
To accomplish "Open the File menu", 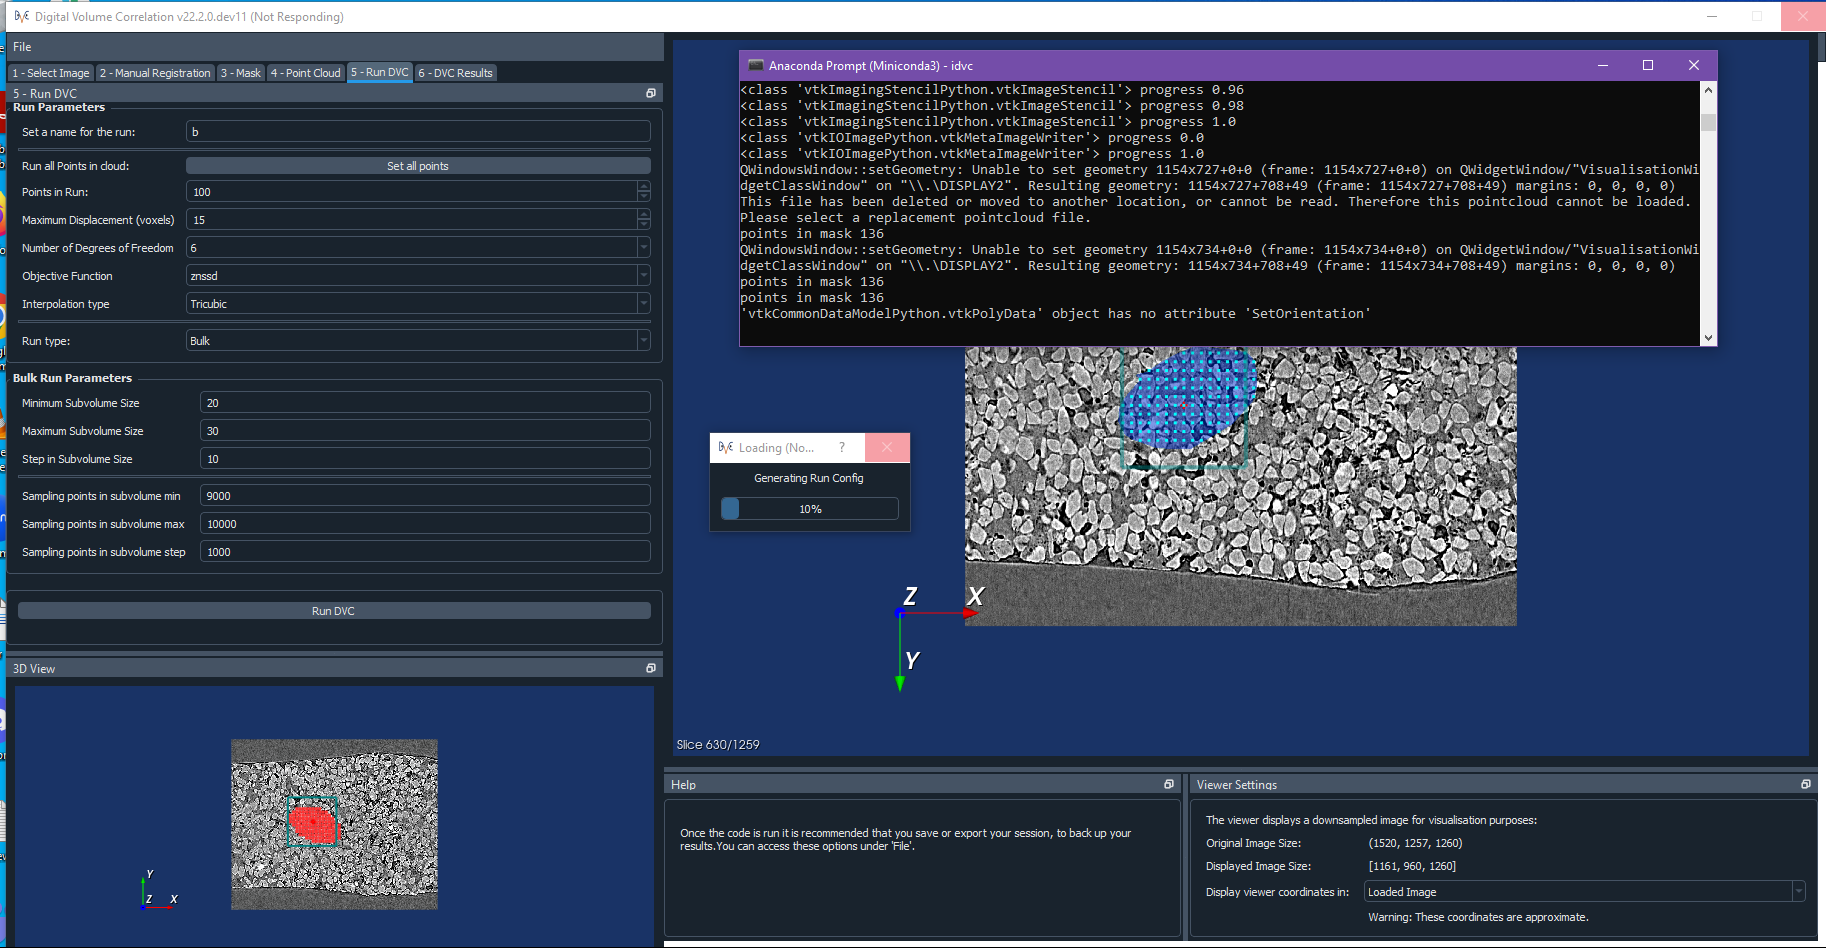I will click(22, 46).
